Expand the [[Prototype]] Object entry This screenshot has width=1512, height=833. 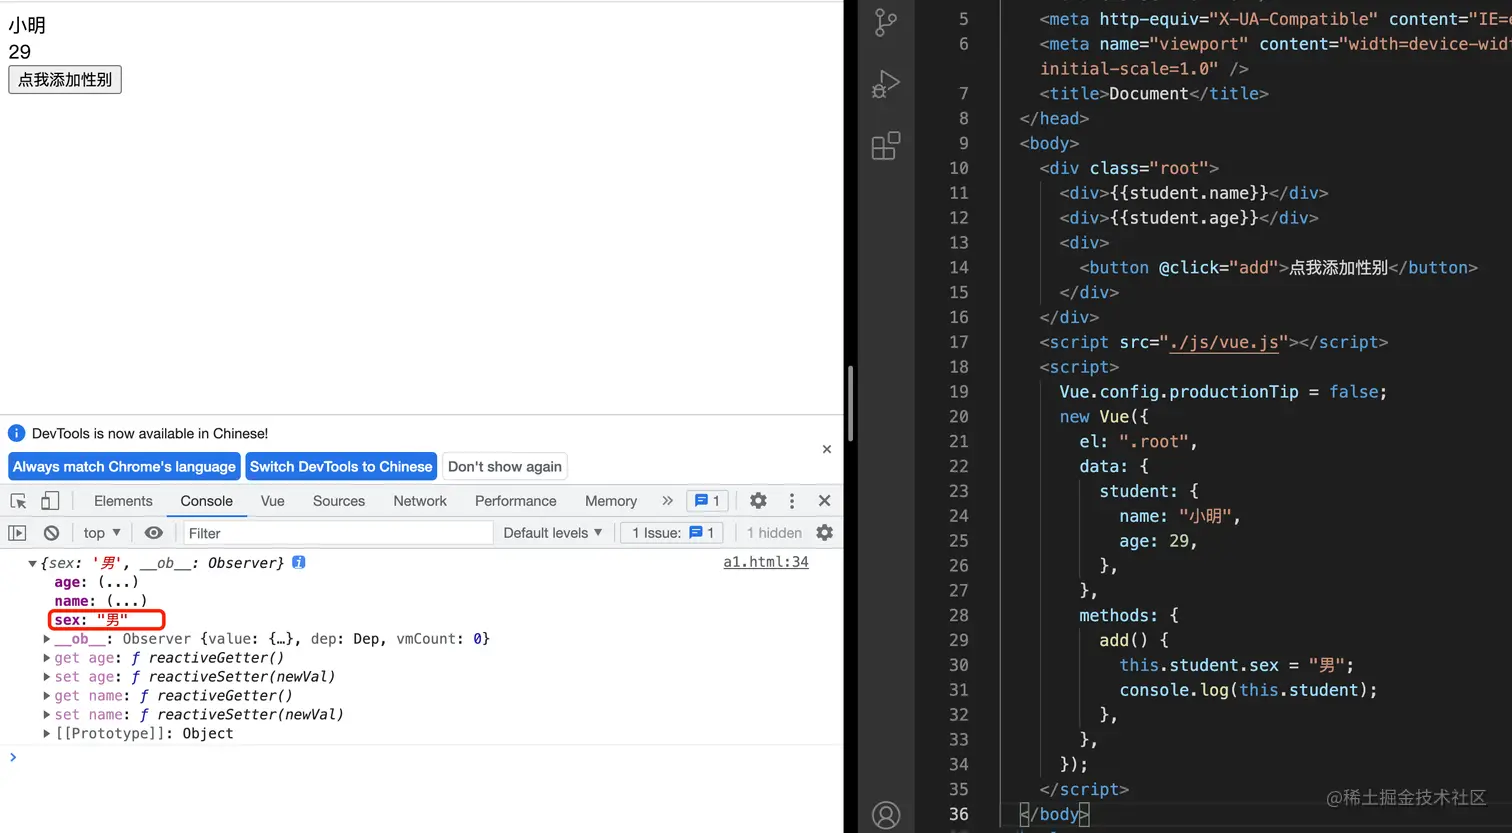pyautogui.click(x=47, y=734)
